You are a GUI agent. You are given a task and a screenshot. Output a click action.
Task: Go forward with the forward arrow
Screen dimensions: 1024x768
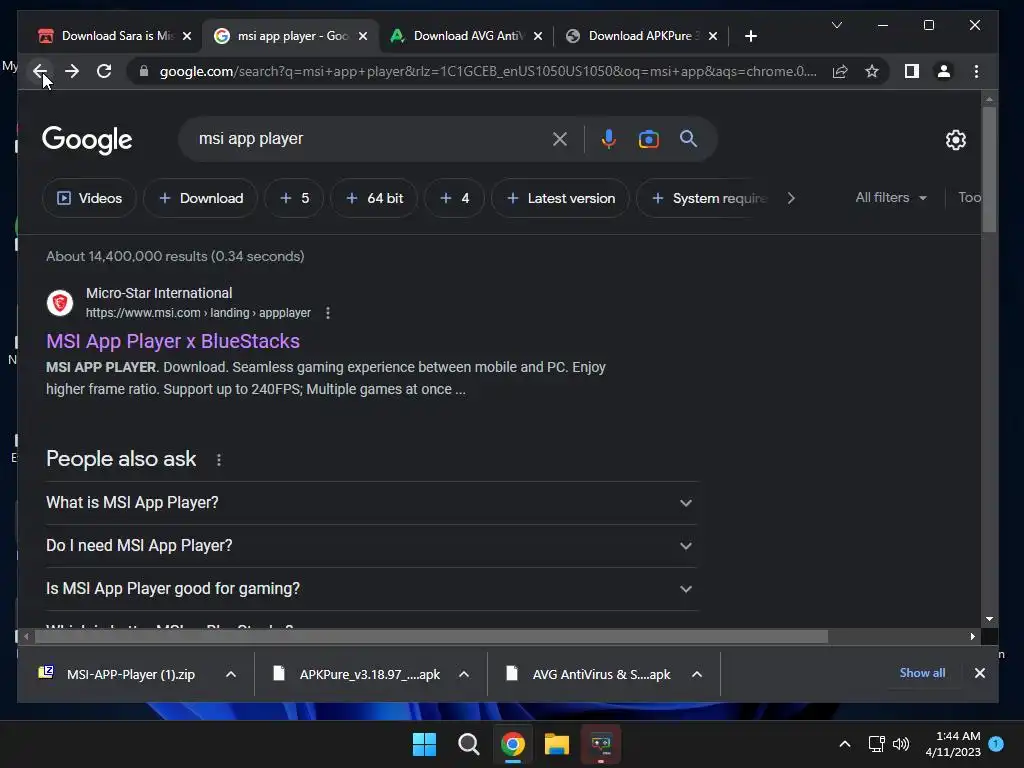point(72,71)
